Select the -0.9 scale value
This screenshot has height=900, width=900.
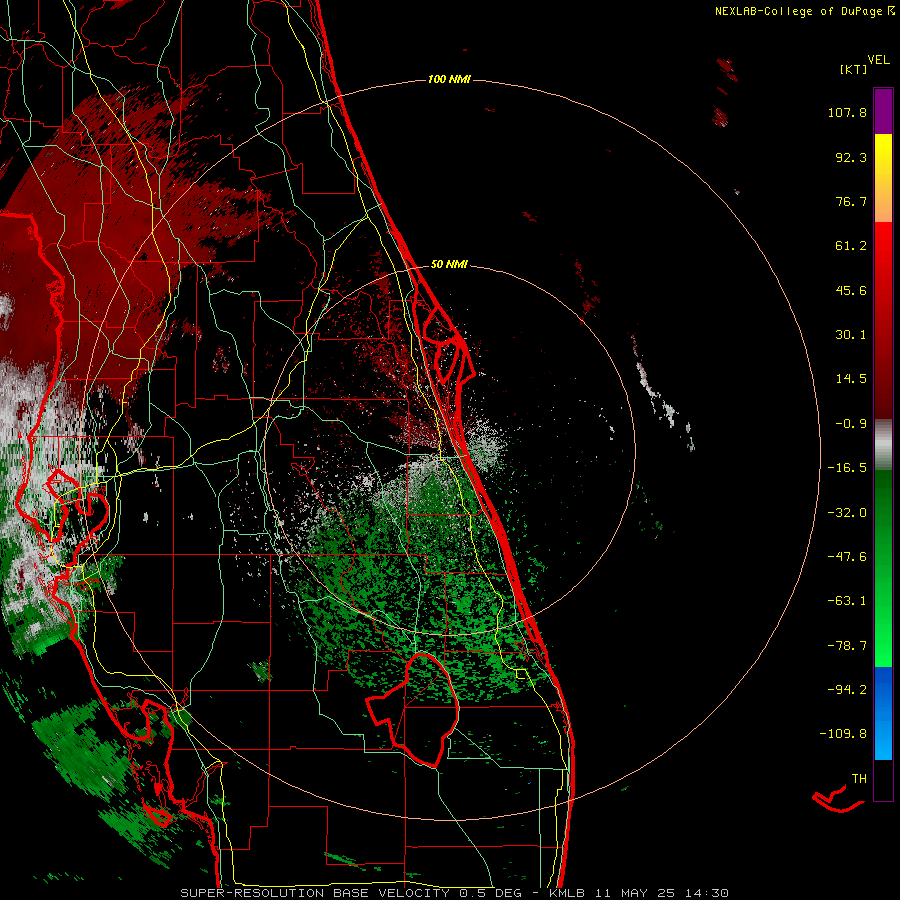[x=851, y=424]
